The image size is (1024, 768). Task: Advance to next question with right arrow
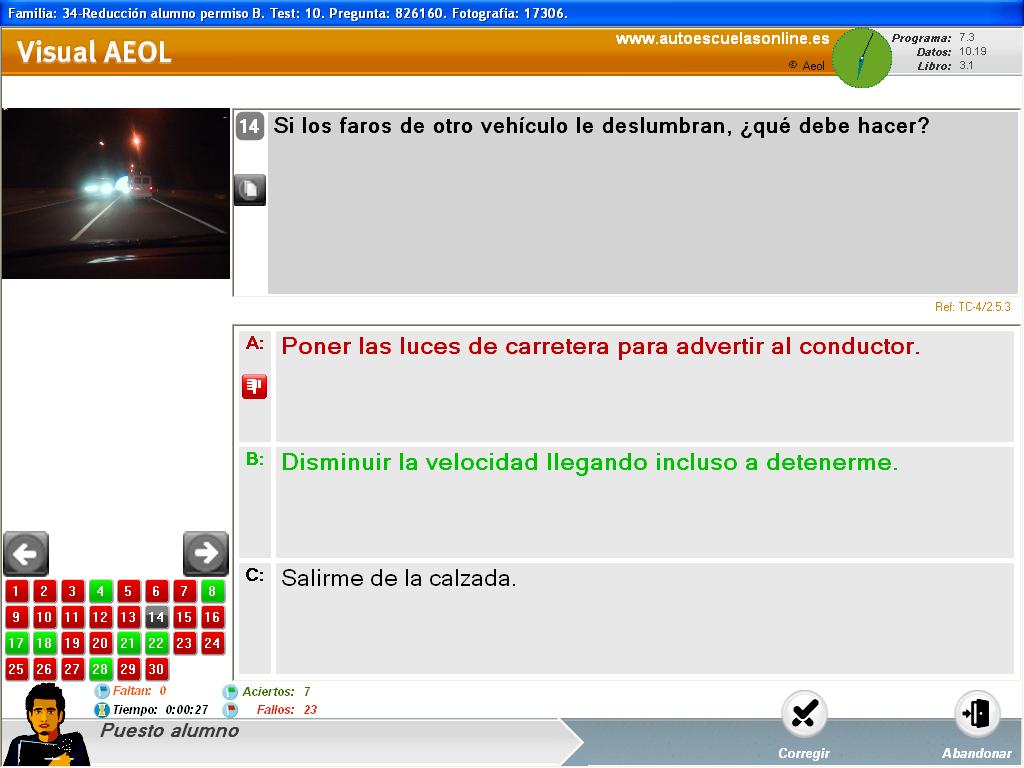pos(206,553)
